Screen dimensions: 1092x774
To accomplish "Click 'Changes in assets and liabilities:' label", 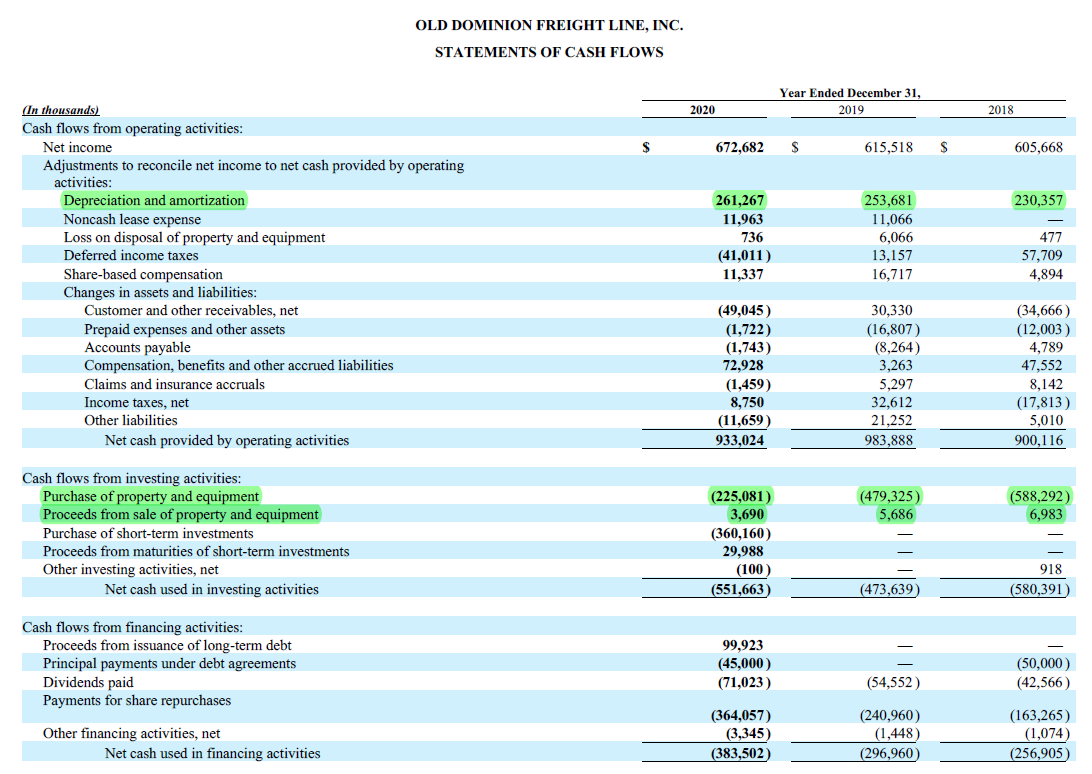I will click(160, 293).
